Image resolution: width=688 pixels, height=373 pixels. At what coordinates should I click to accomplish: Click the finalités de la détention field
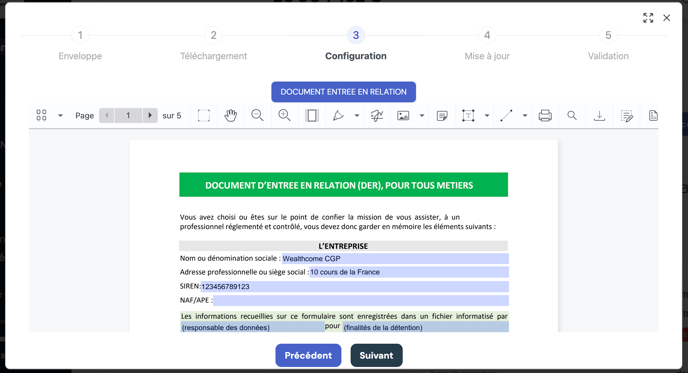426,327
